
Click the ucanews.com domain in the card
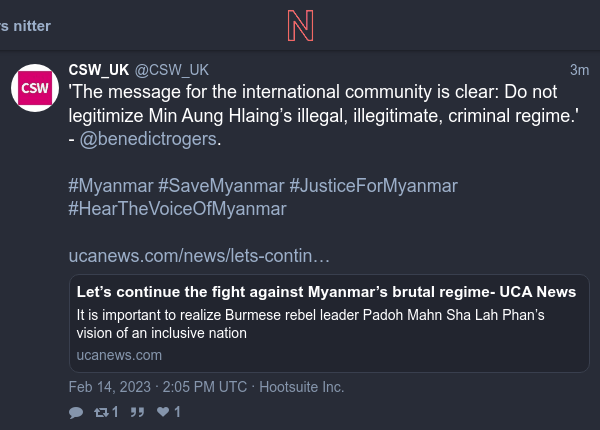pos(119,355)
